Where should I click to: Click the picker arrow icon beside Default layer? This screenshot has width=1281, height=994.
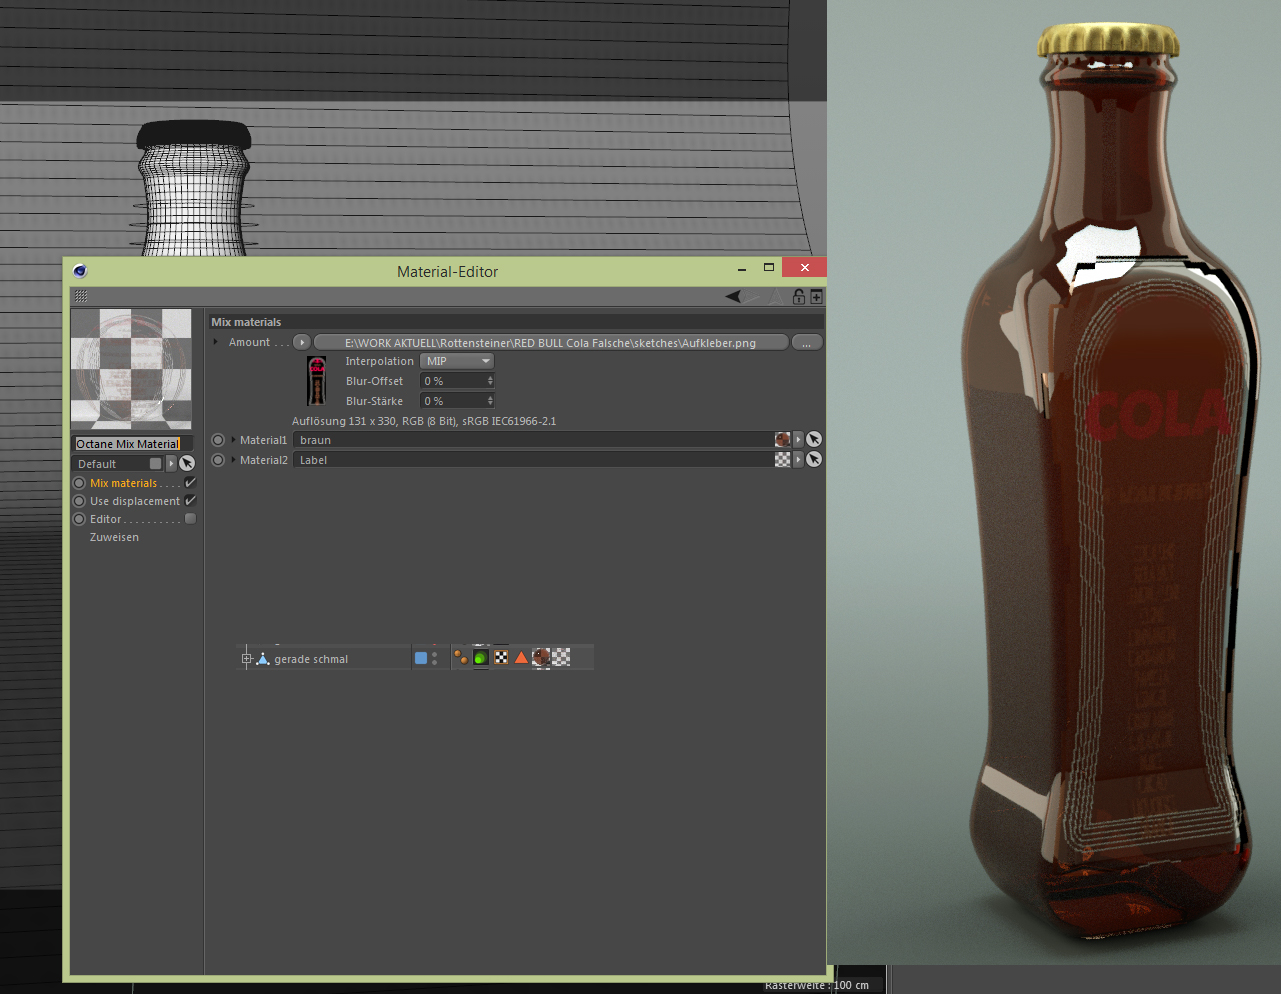click(x=187, y=463)
